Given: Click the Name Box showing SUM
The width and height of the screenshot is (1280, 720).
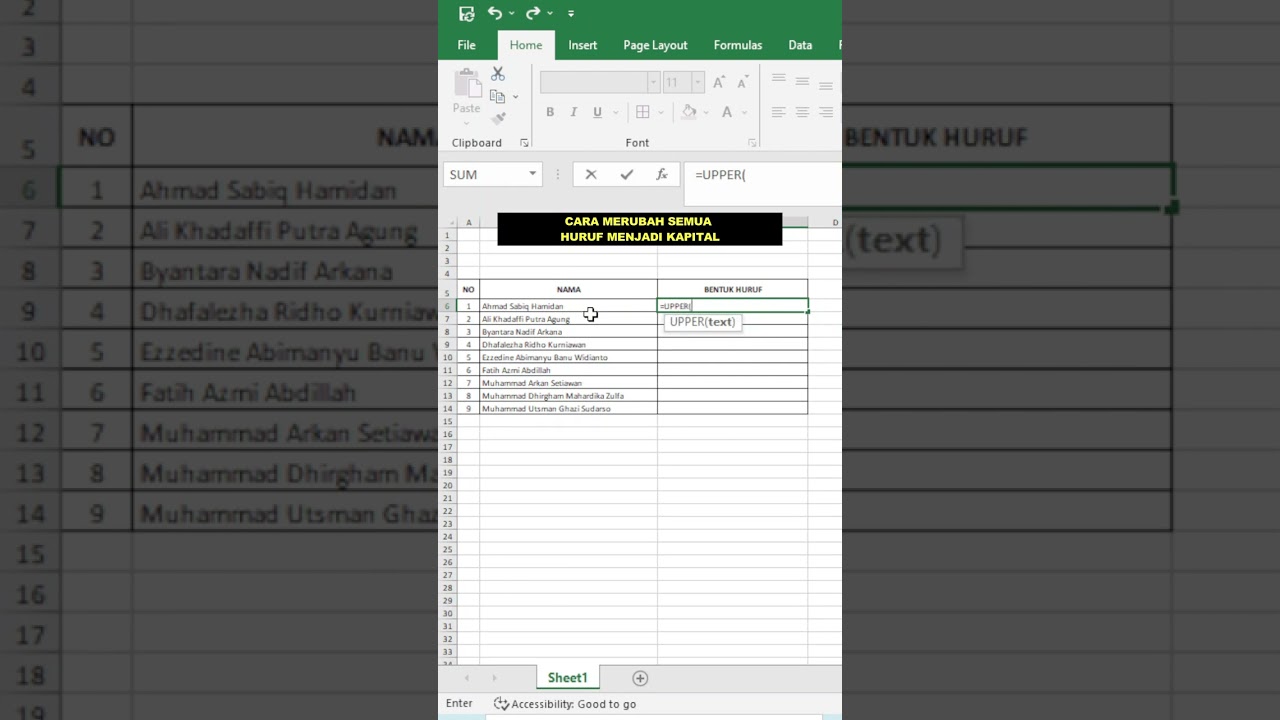Looking at the screenshot, I should [x=483, y=174].
